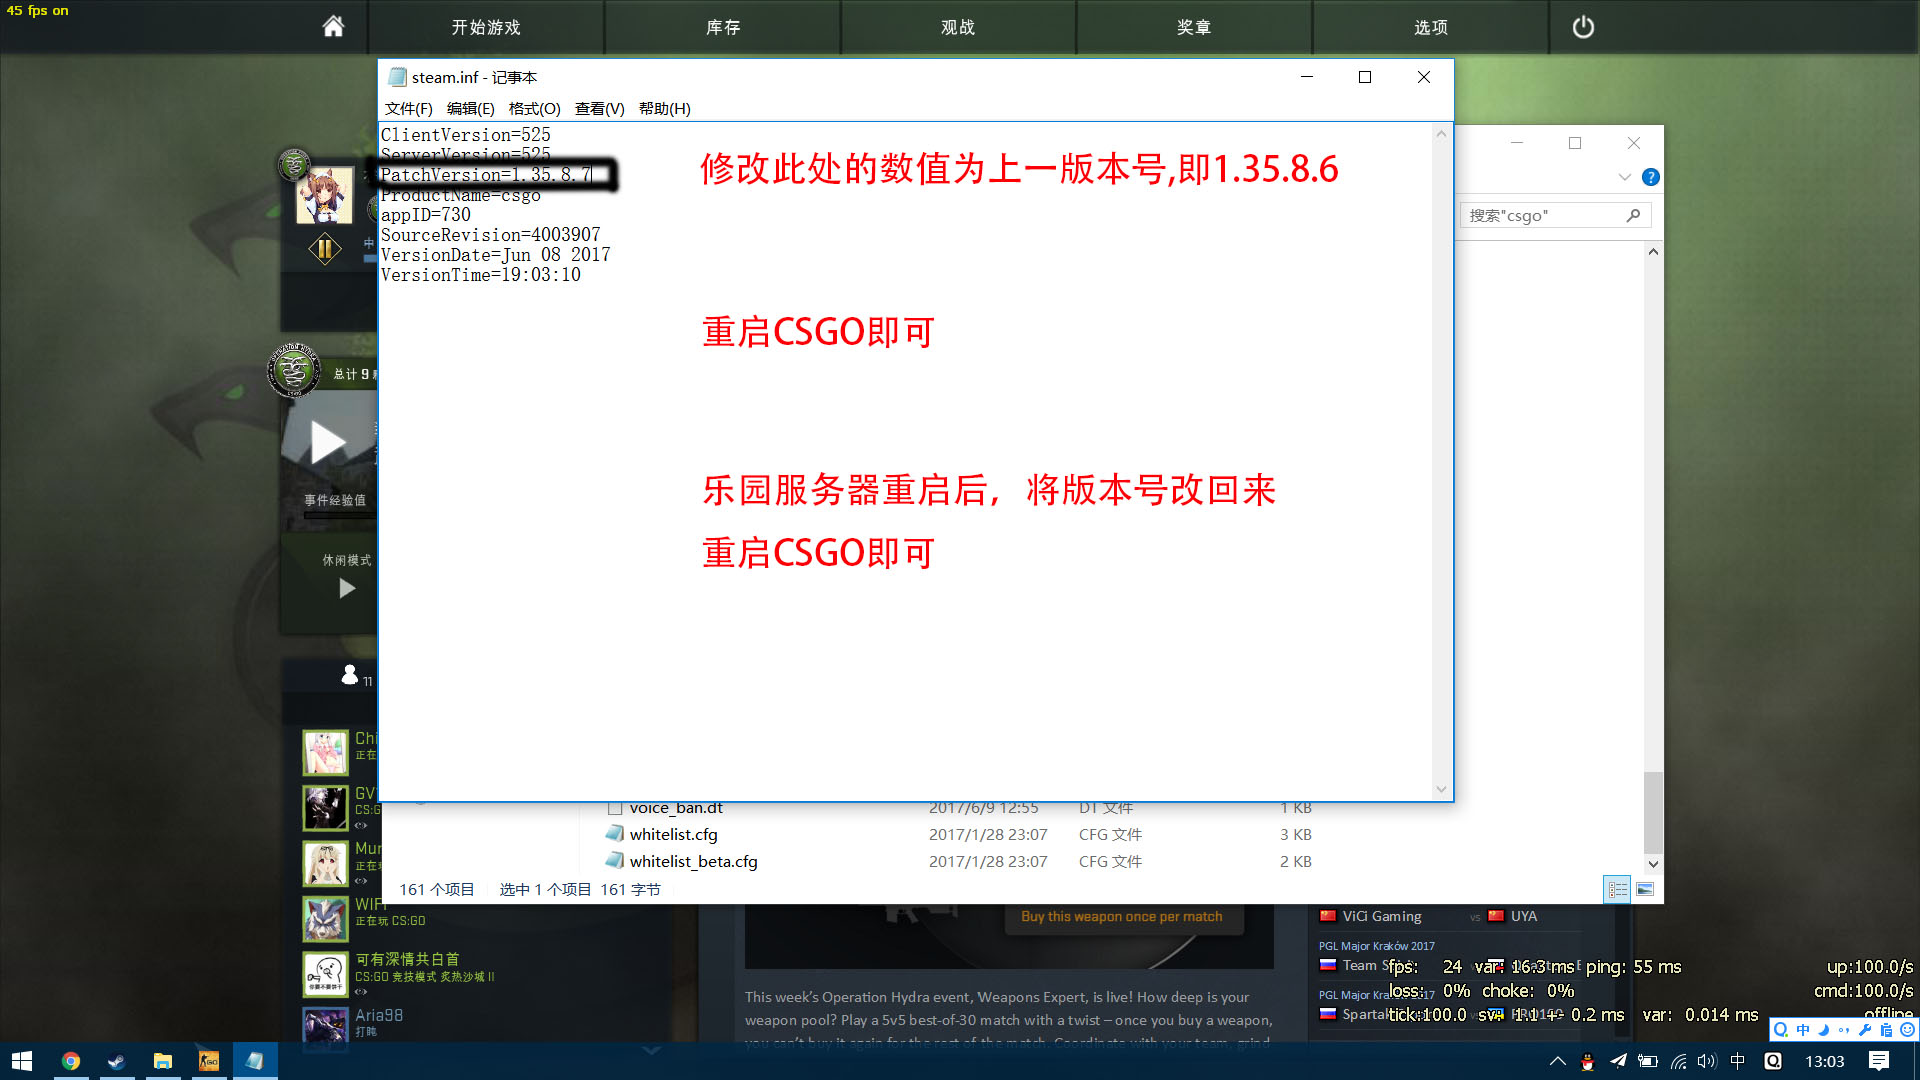The image size is (1920, 1080).
Task: Open Notepad 格式(O) menu
Action: tap(534, 108)
